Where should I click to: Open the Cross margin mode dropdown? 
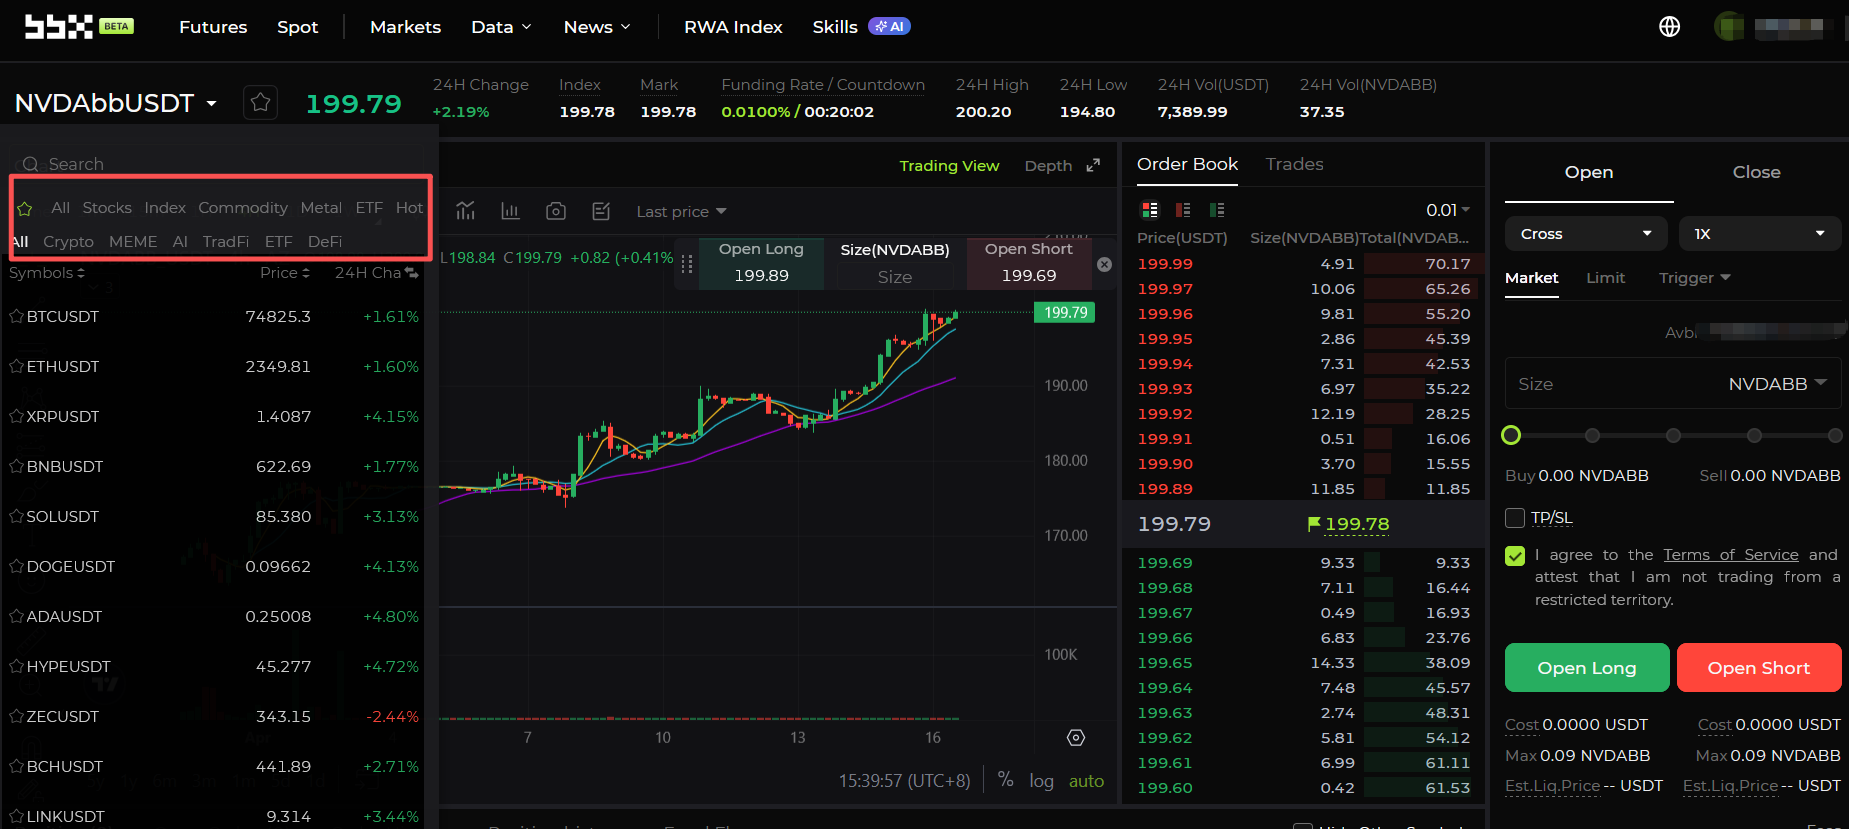tap(1586, 234)
